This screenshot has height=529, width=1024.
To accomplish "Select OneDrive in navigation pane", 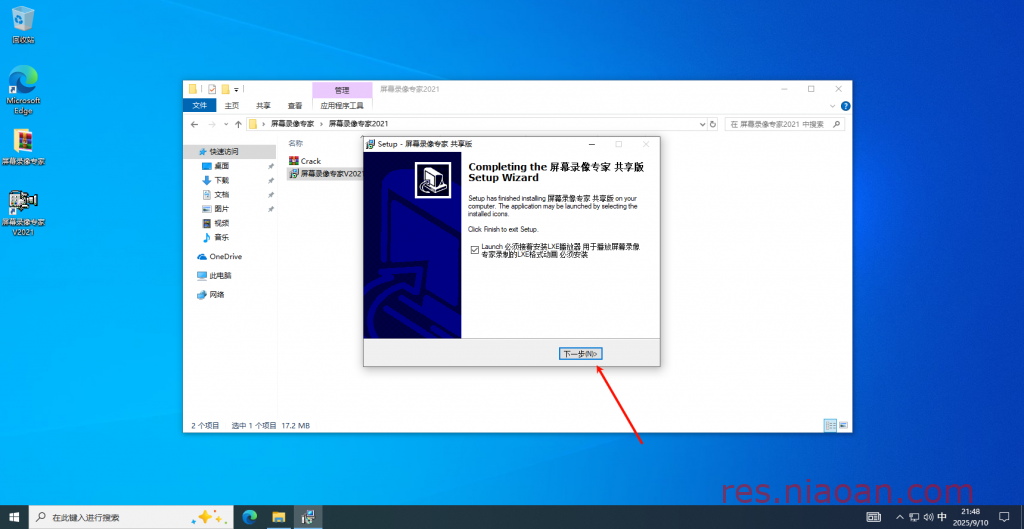I will click(225, 257).
